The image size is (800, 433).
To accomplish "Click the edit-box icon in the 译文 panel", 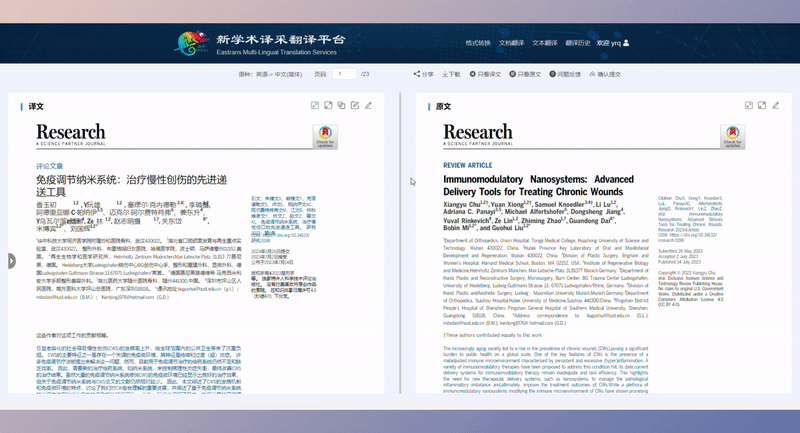I will coord(354,105).
